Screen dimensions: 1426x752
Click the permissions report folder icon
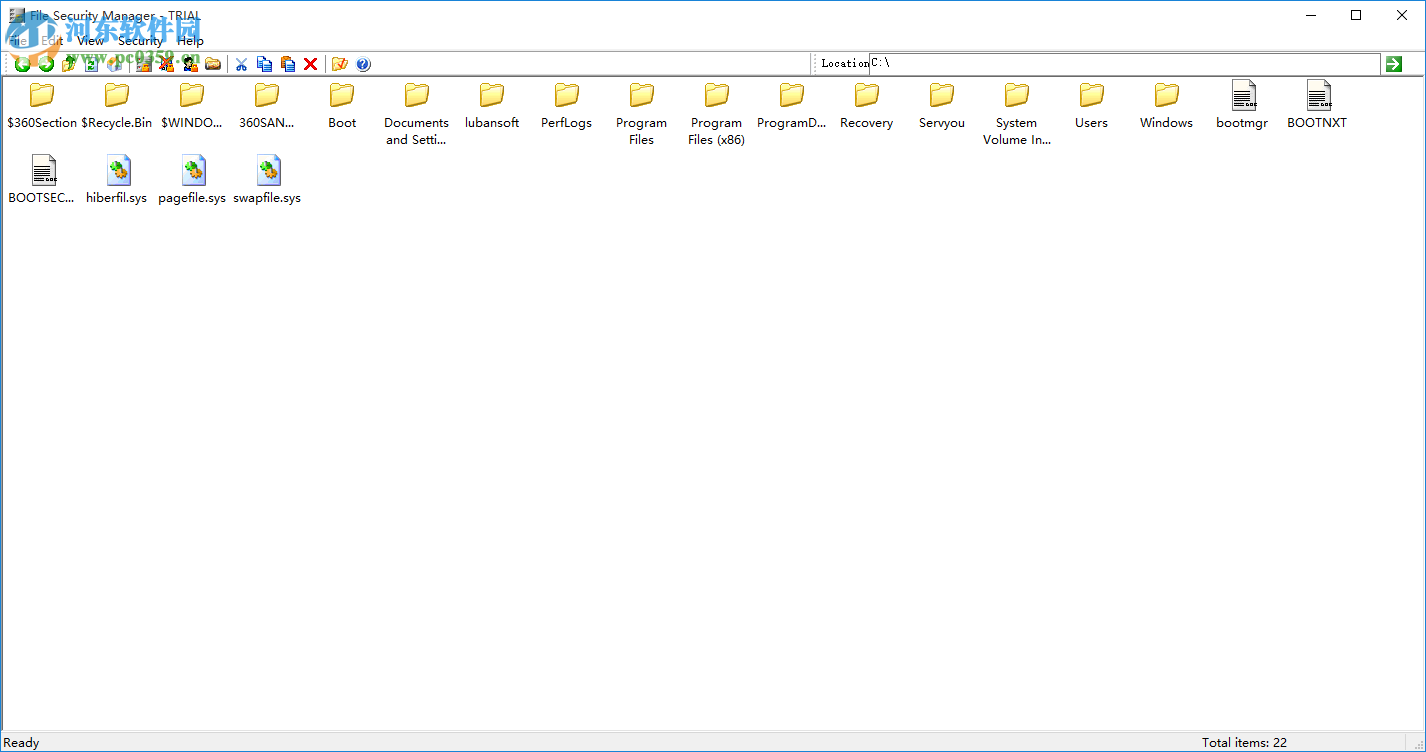click(x=213, y=64)
